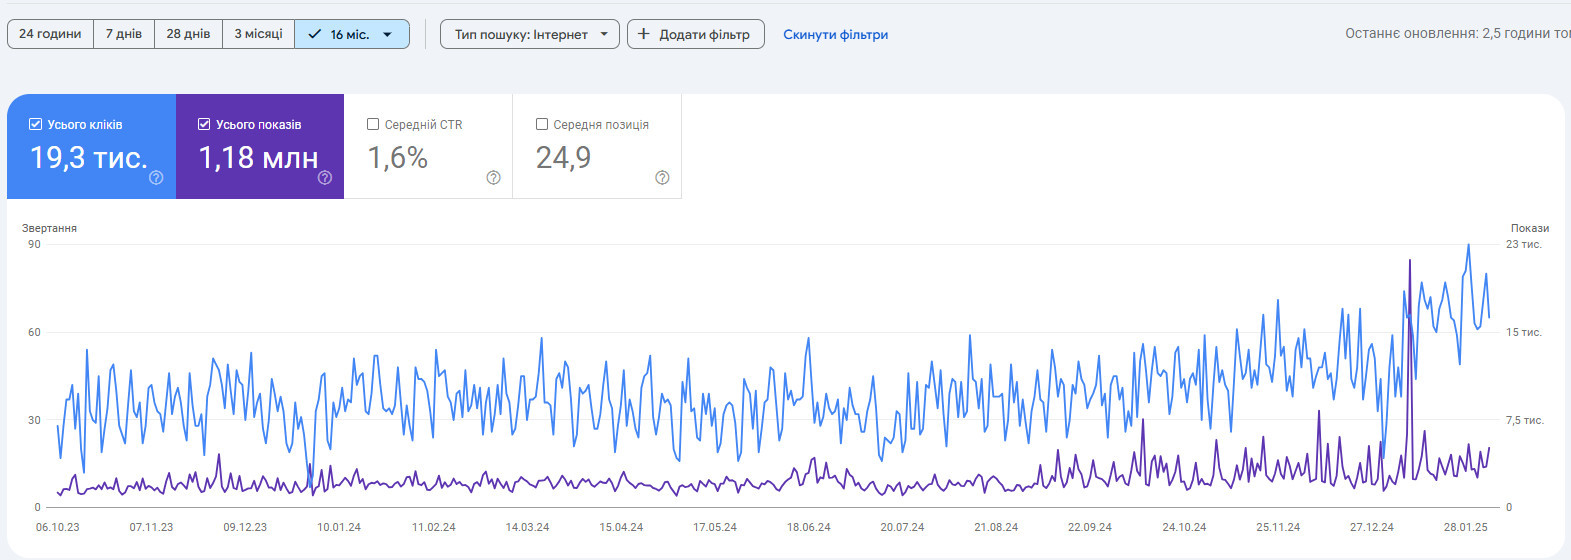Open Тип пошуку: Інтернет dropdown

tap(530, 34)
